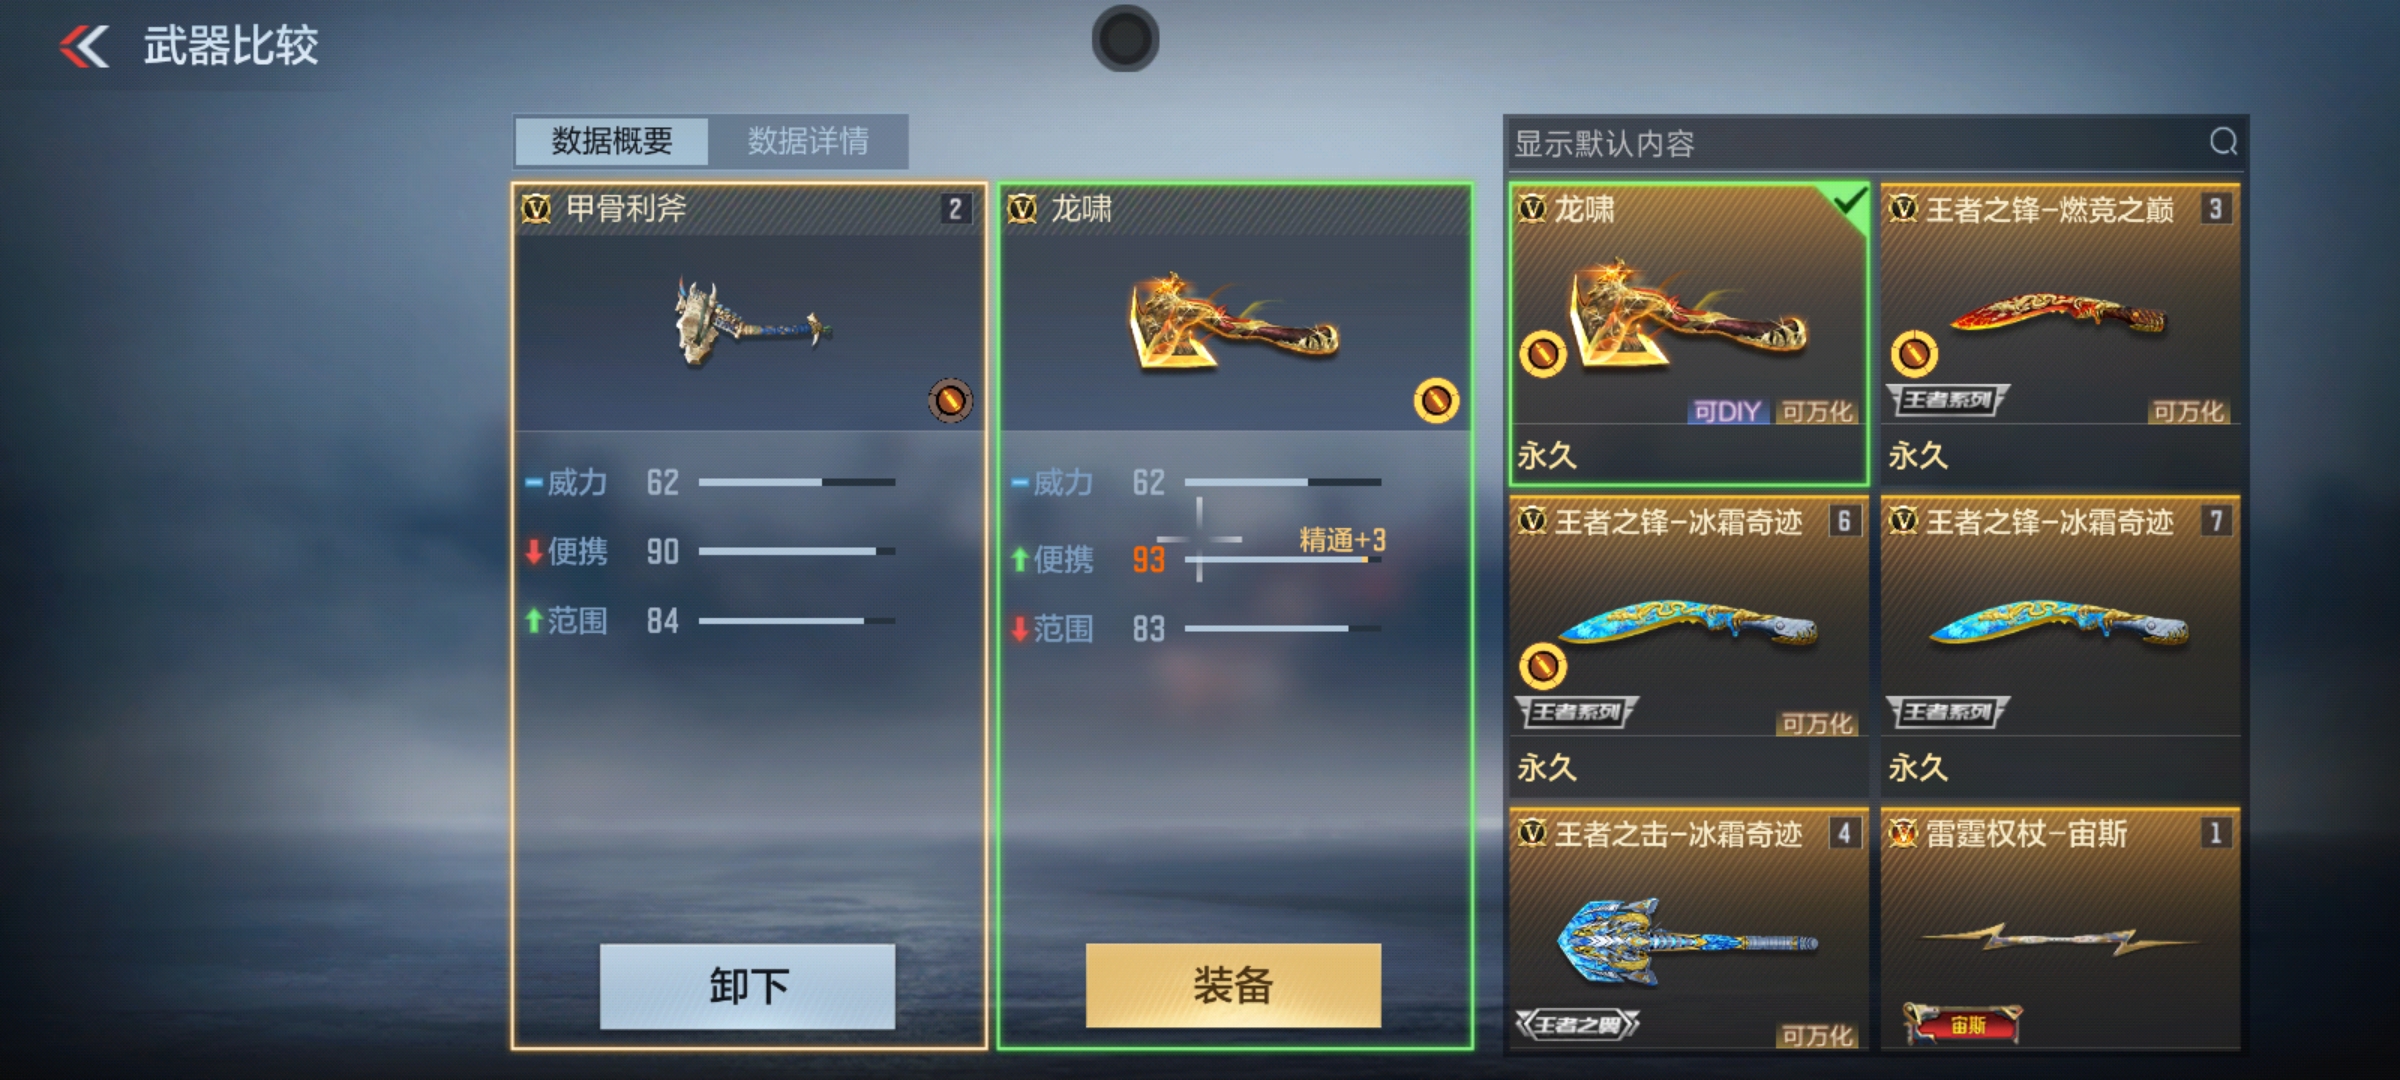Tap the V badge next to 甲骨利斧
The height and width of the screenshot is (1080, 2400).
click(x=537, y=209)
